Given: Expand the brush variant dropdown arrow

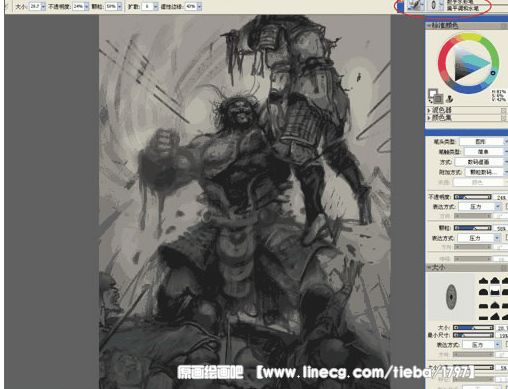Looking at the screenshot, I should tap(441, 5).
